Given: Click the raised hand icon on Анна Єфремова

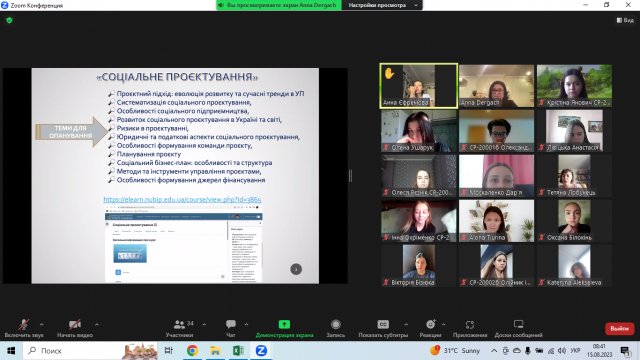Looking at the screenshot, I should point(389,73).
